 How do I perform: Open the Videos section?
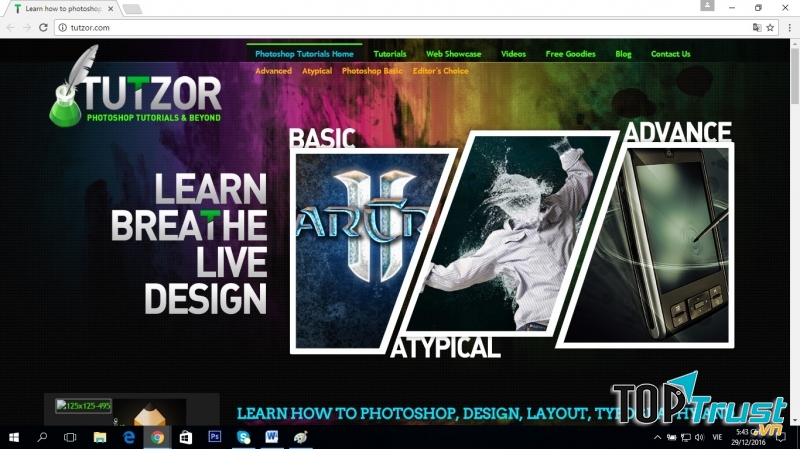click(x=513, y=54)
